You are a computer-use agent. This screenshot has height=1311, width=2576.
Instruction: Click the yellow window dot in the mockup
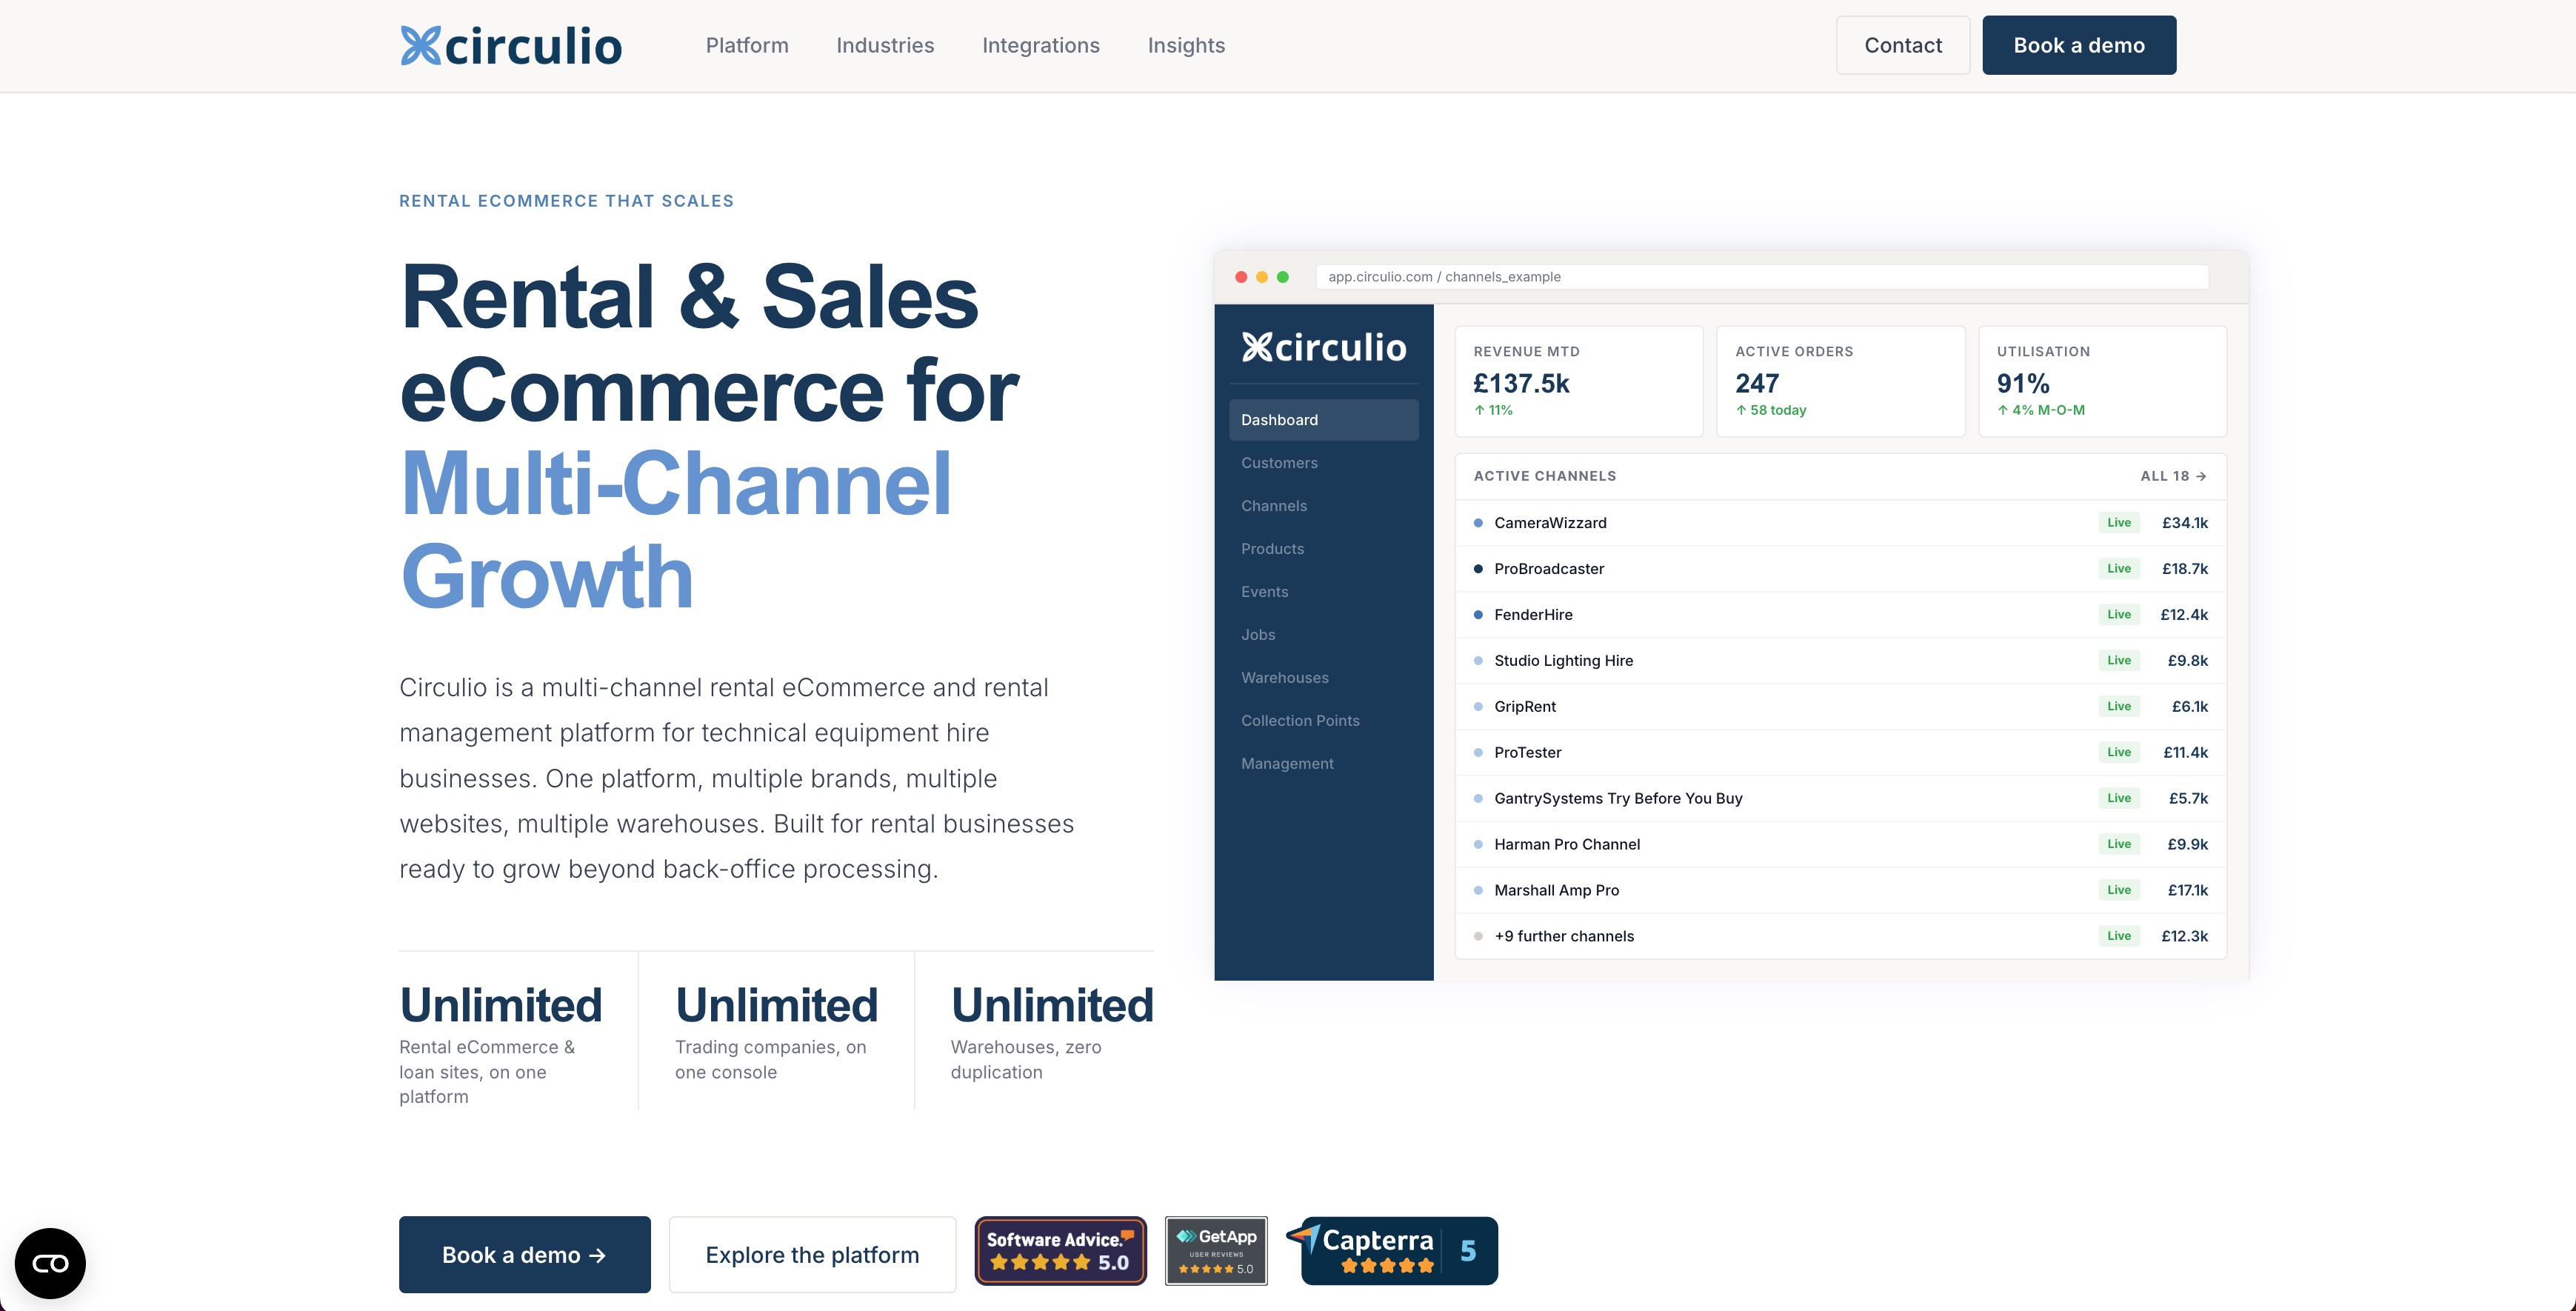click(1262, 277)
